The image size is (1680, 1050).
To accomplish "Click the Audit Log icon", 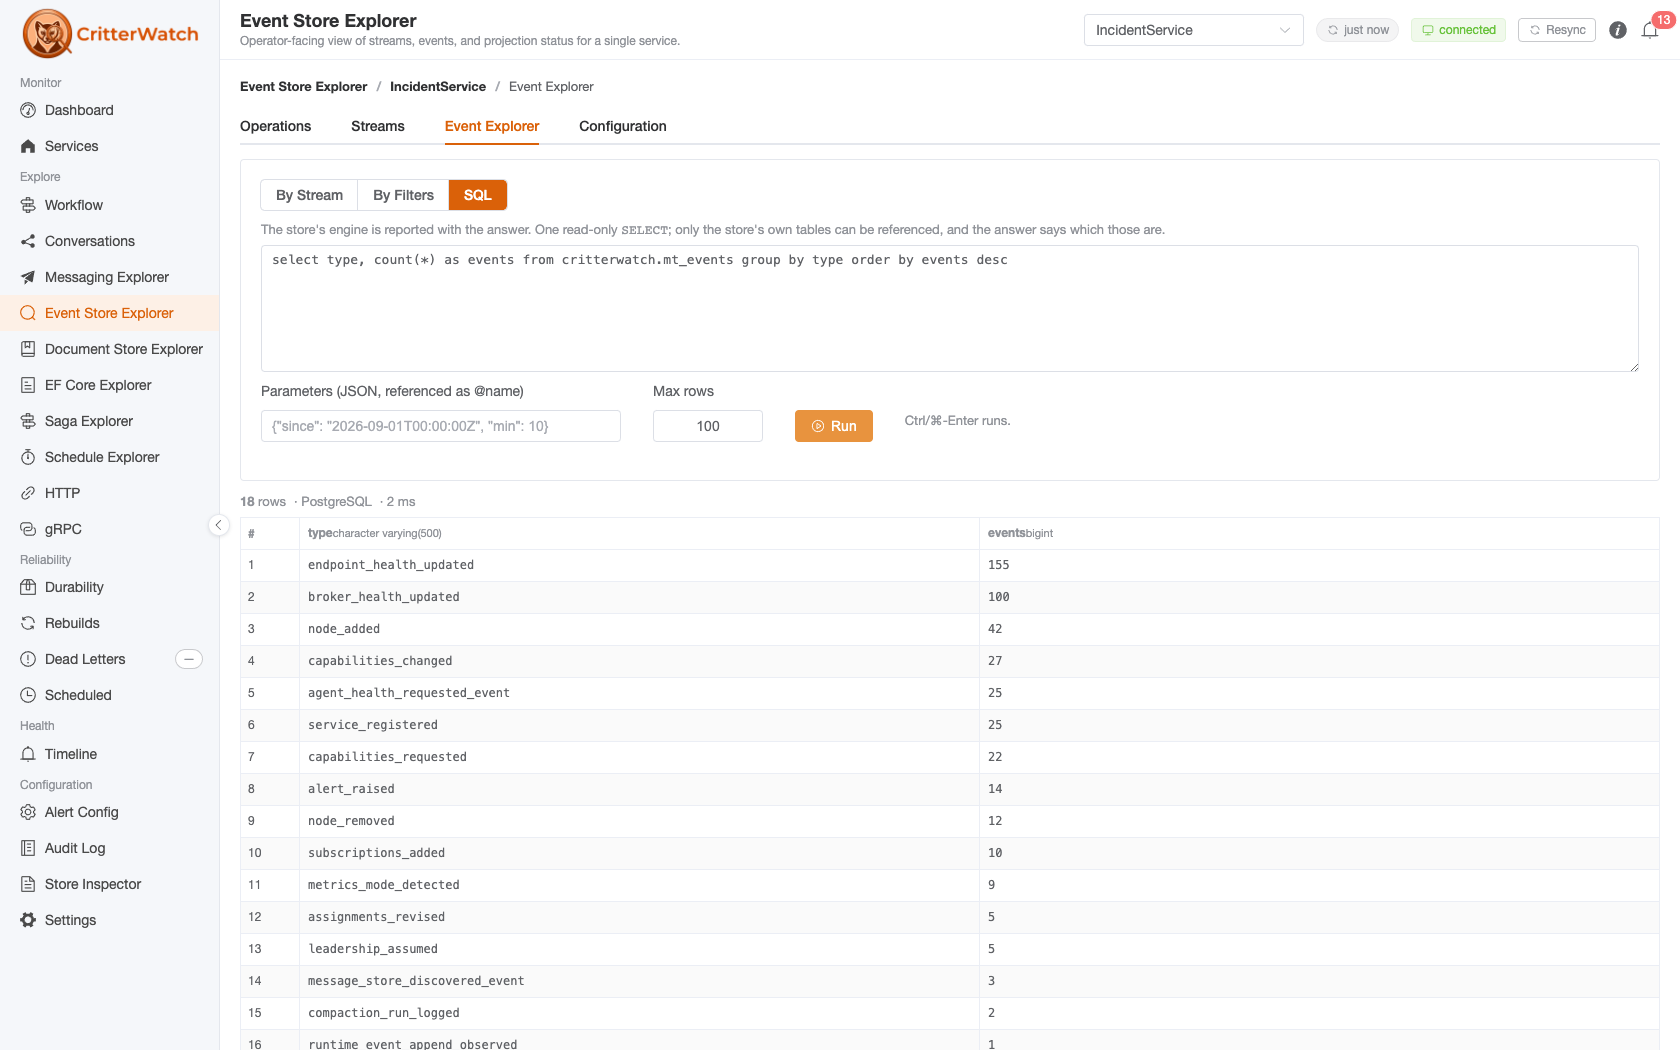I will pos(28,848).
